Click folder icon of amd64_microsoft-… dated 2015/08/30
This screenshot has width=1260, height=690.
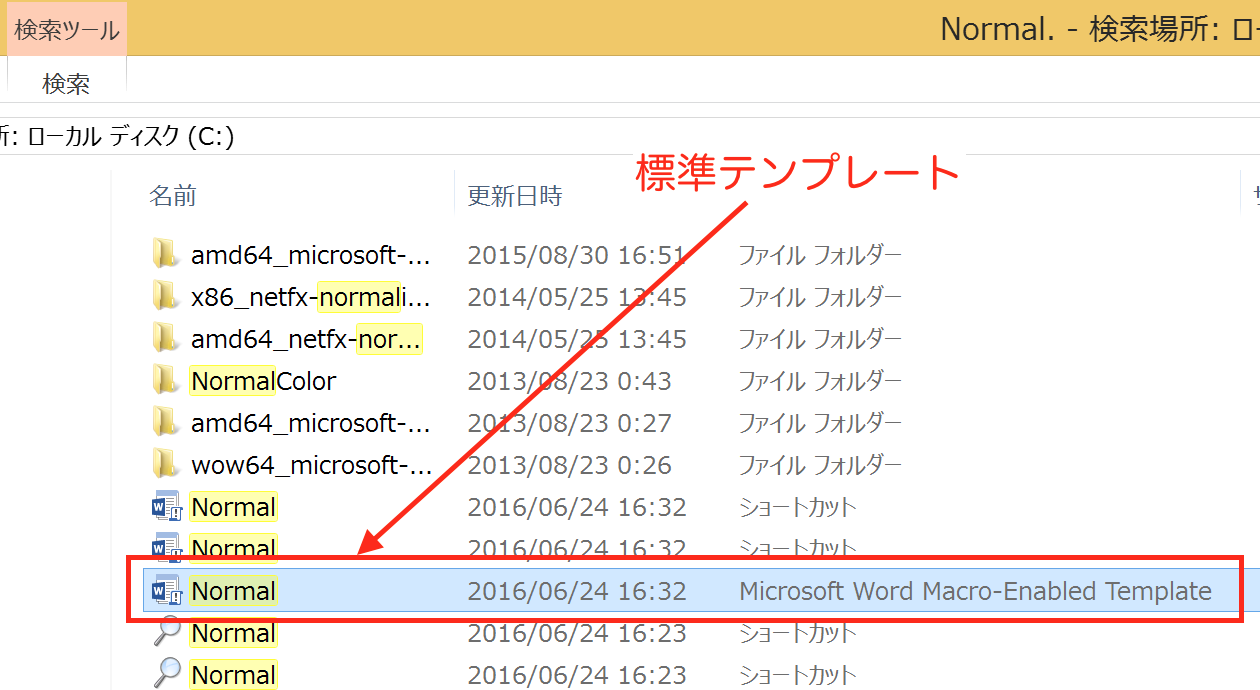(x=166, y=255)
